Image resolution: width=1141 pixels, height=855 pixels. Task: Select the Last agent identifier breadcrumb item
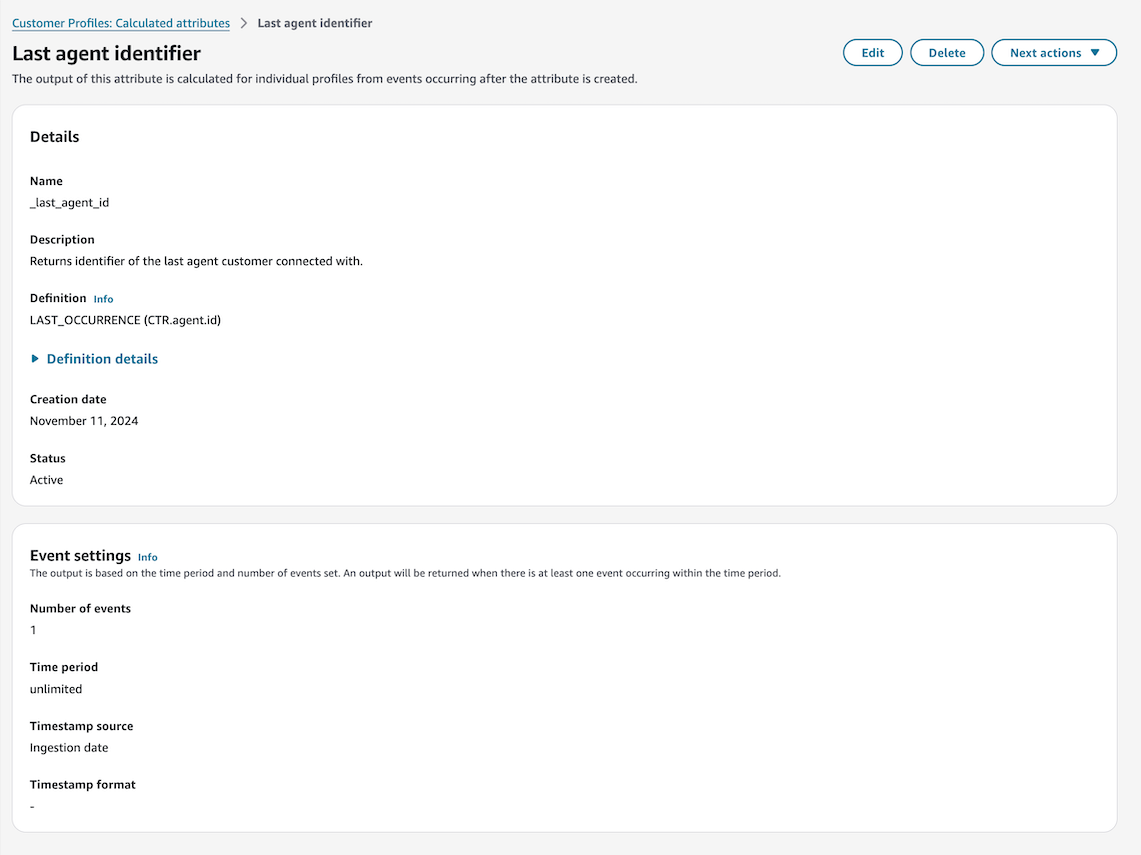(315, 23)
